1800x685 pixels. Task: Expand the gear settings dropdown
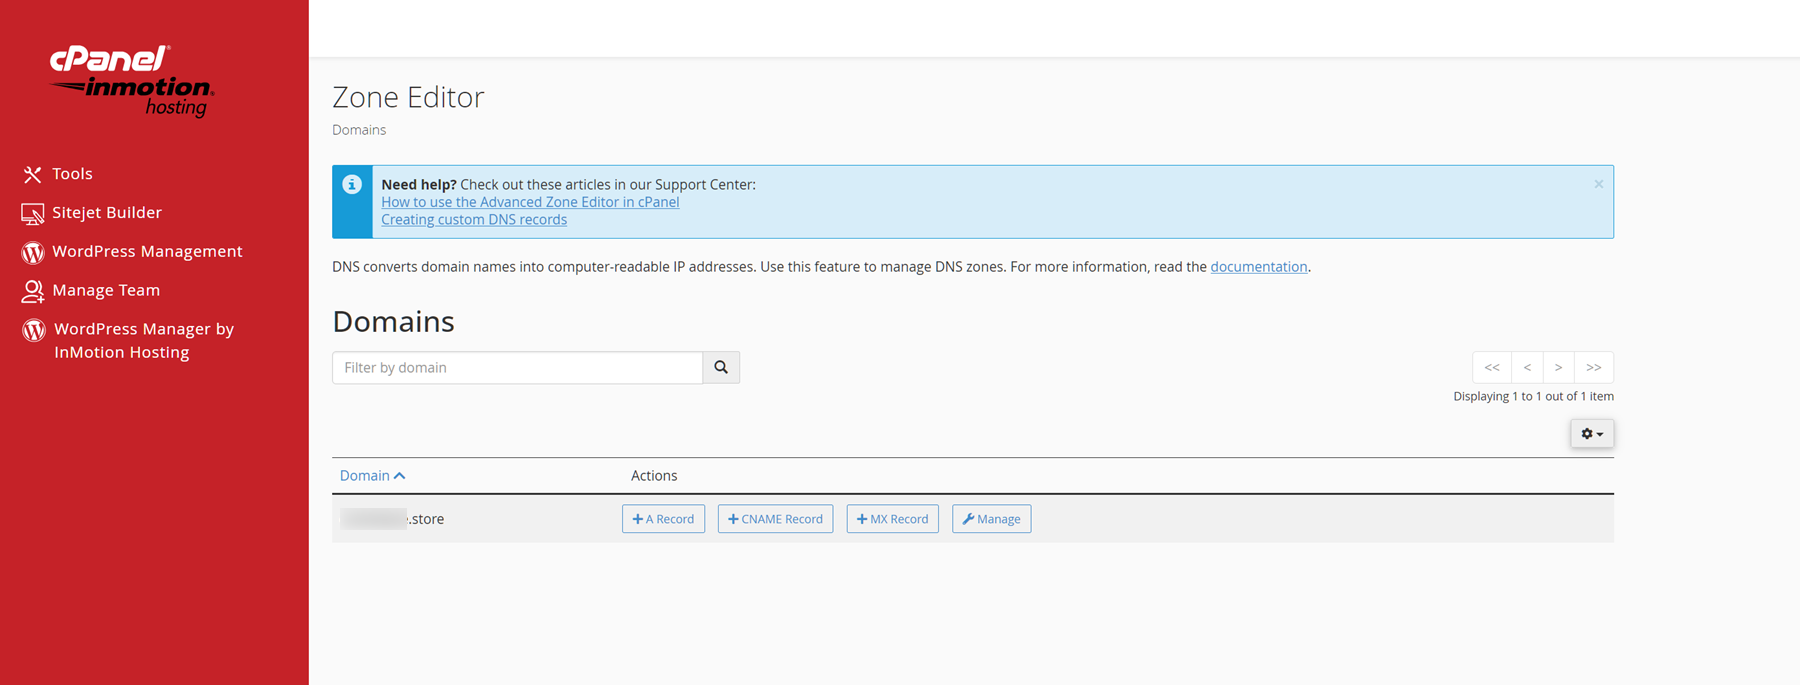point(1591,434)
